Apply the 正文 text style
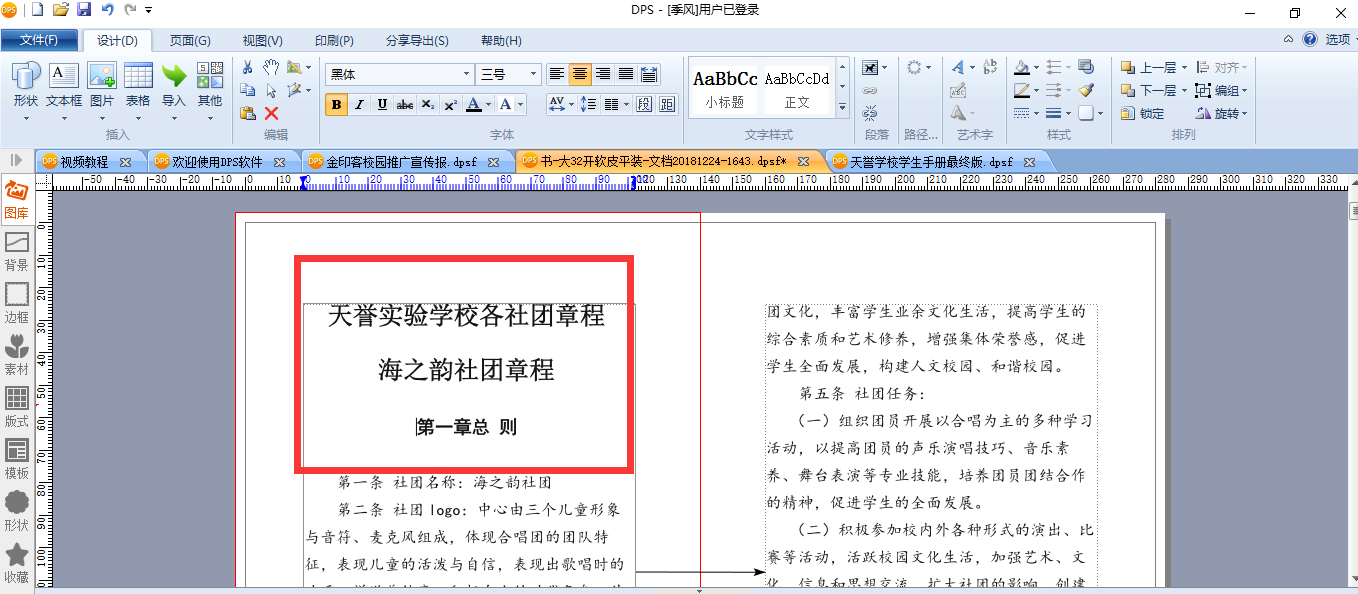 click(797, 89)
